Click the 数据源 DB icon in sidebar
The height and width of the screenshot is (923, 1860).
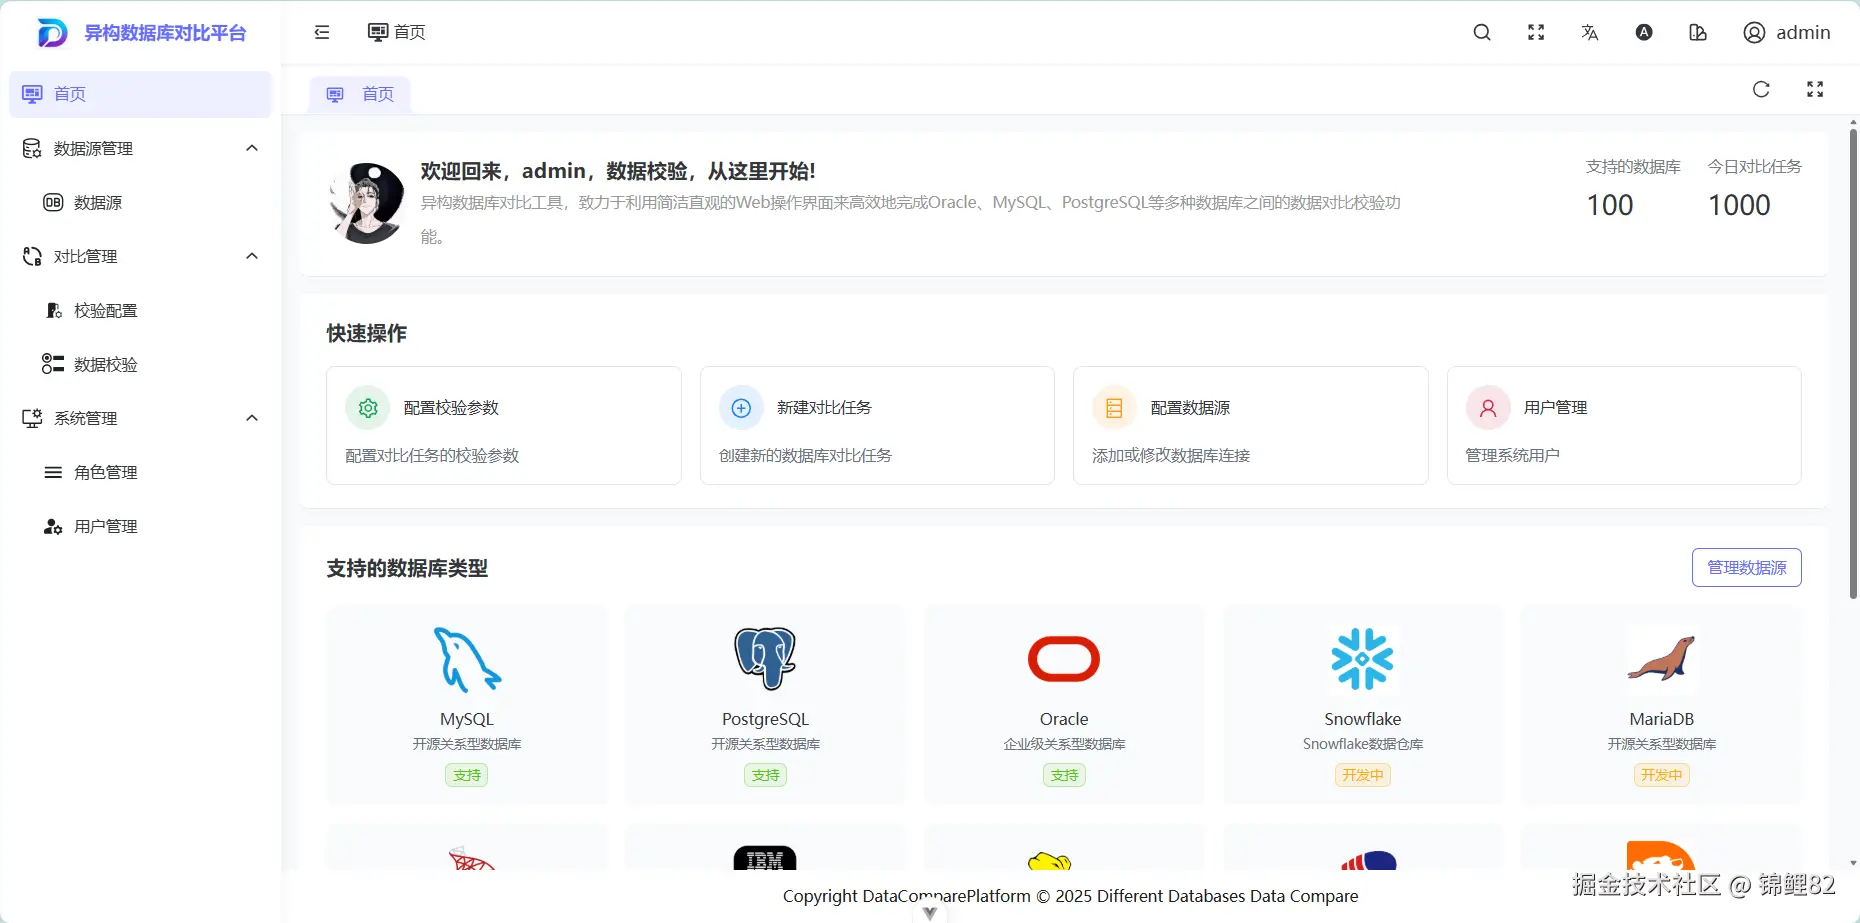coord(53,203)
